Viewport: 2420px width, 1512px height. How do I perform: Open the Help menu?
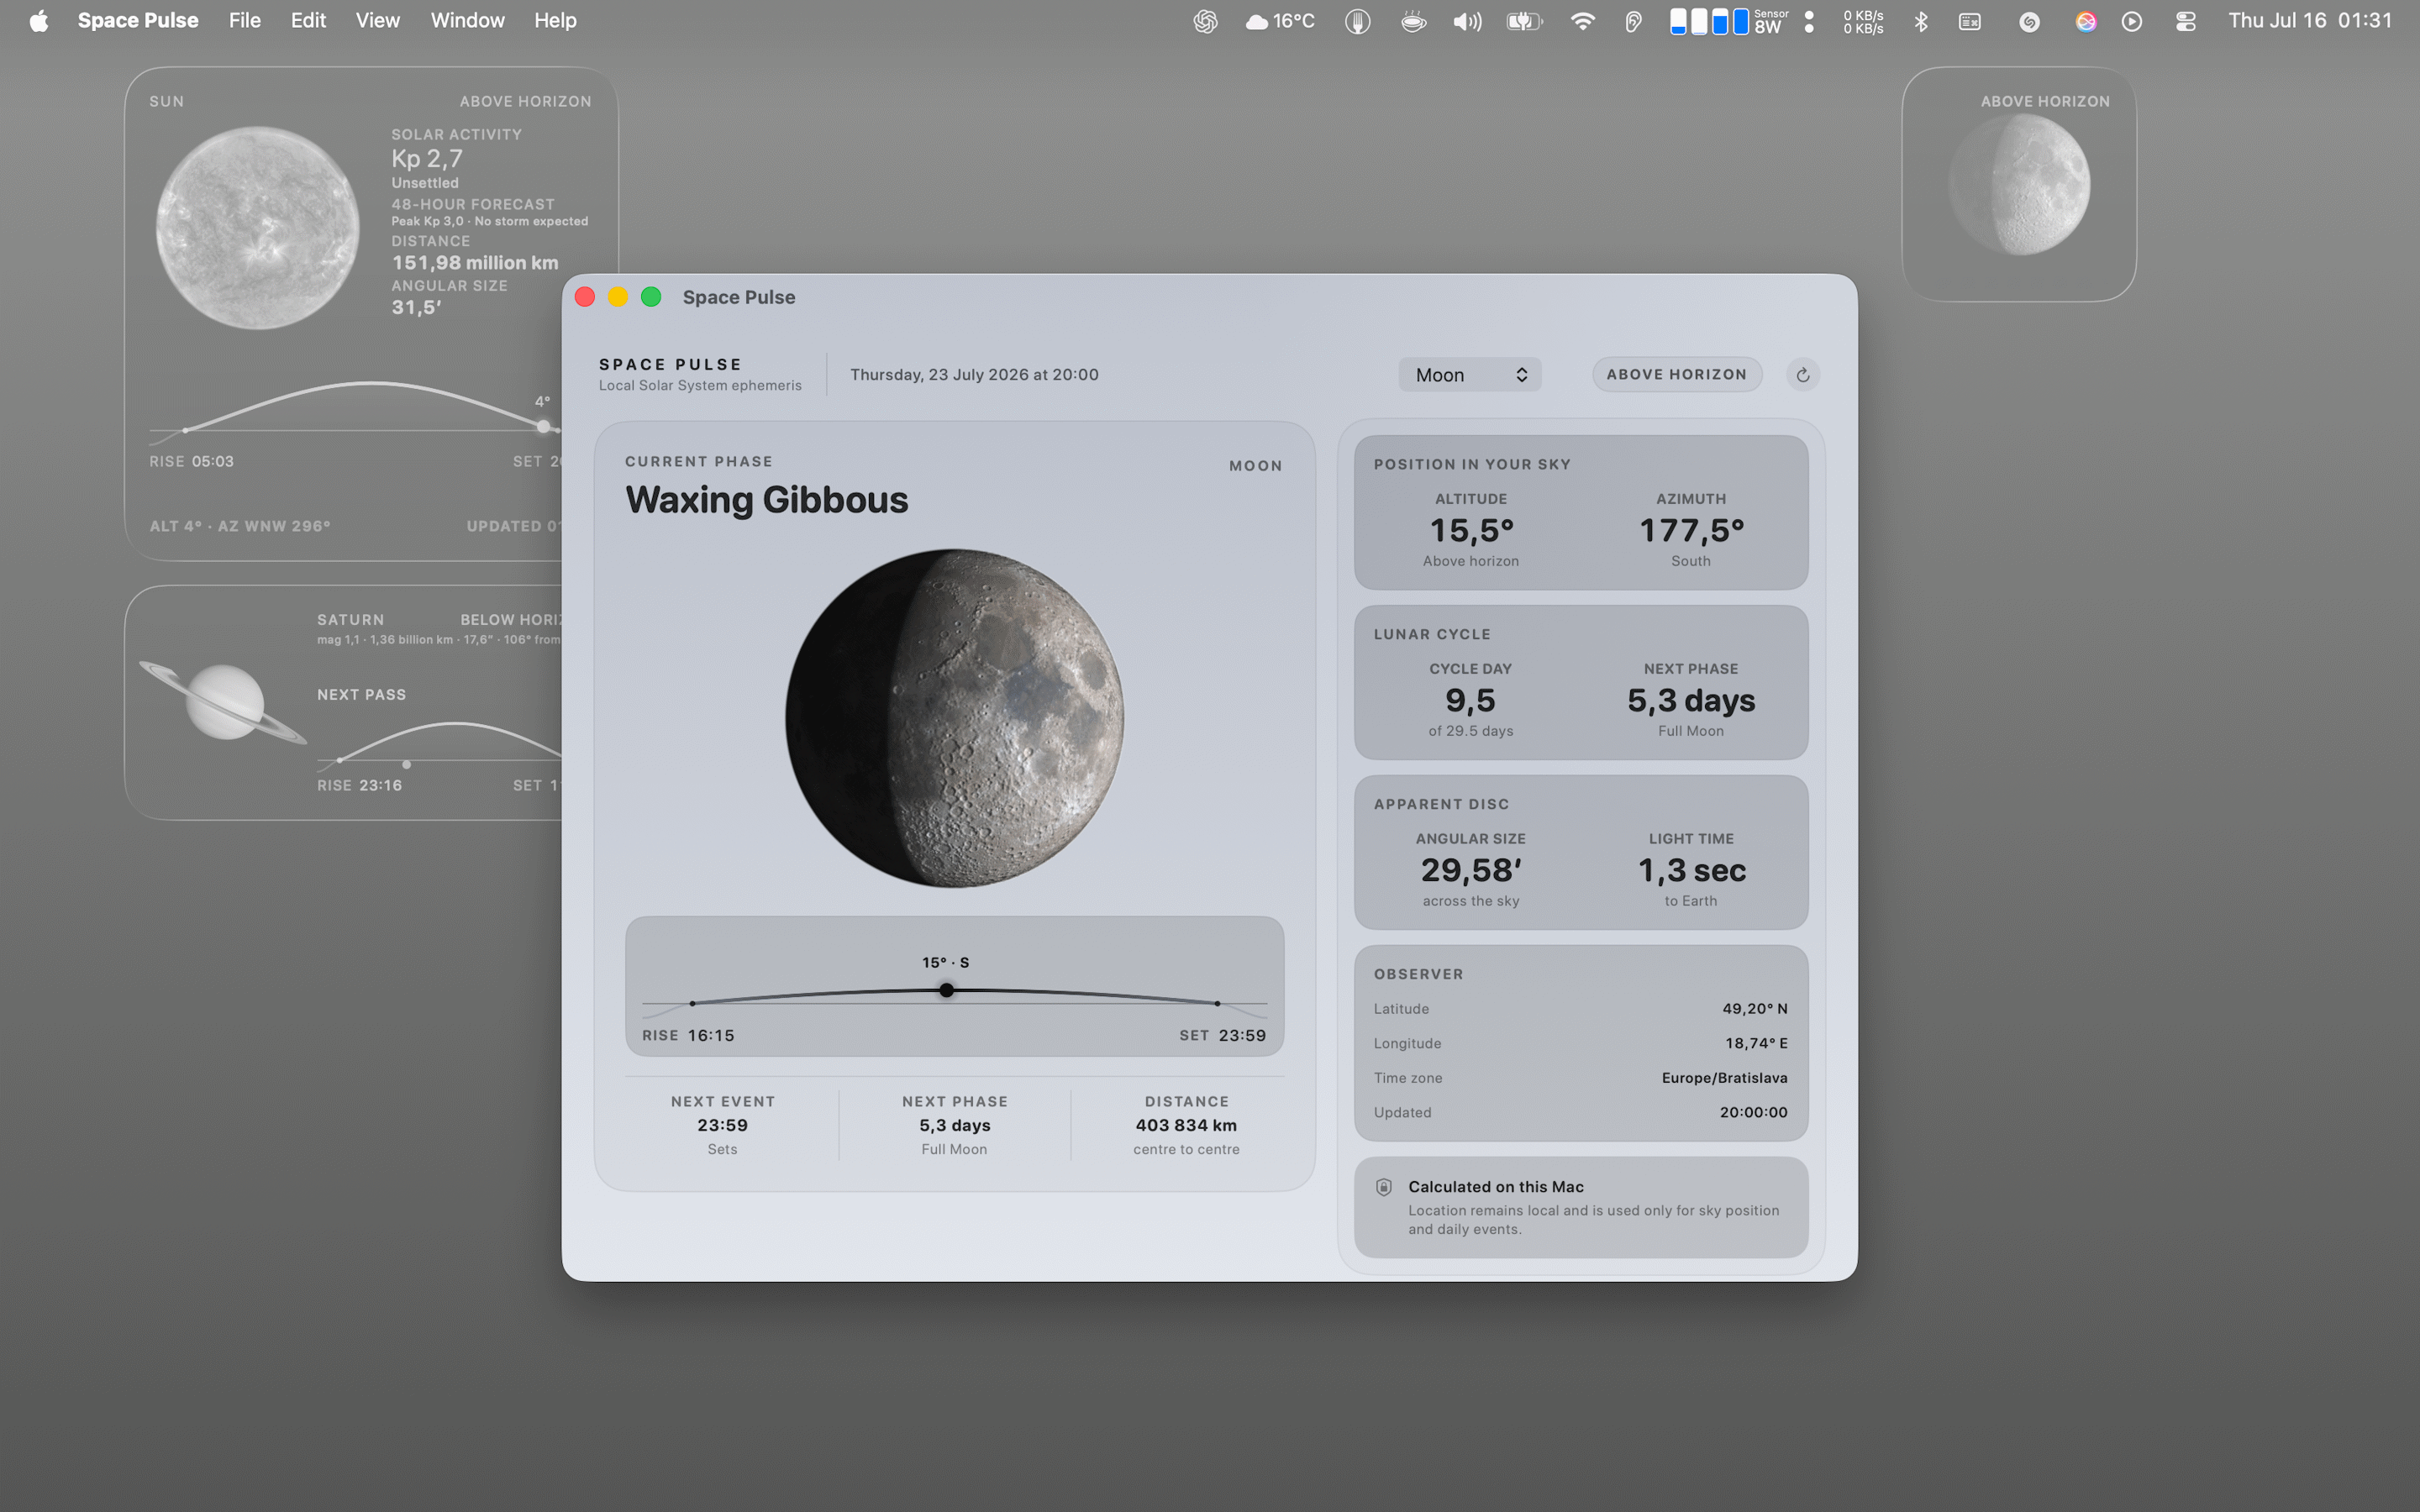click(555, 21)
